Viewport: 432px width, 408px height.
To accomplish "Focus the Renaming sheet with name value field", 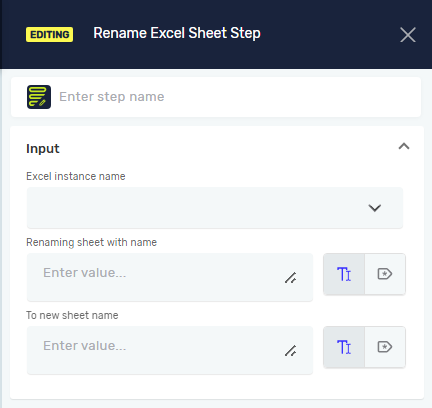I will click(x=170, y=277).
